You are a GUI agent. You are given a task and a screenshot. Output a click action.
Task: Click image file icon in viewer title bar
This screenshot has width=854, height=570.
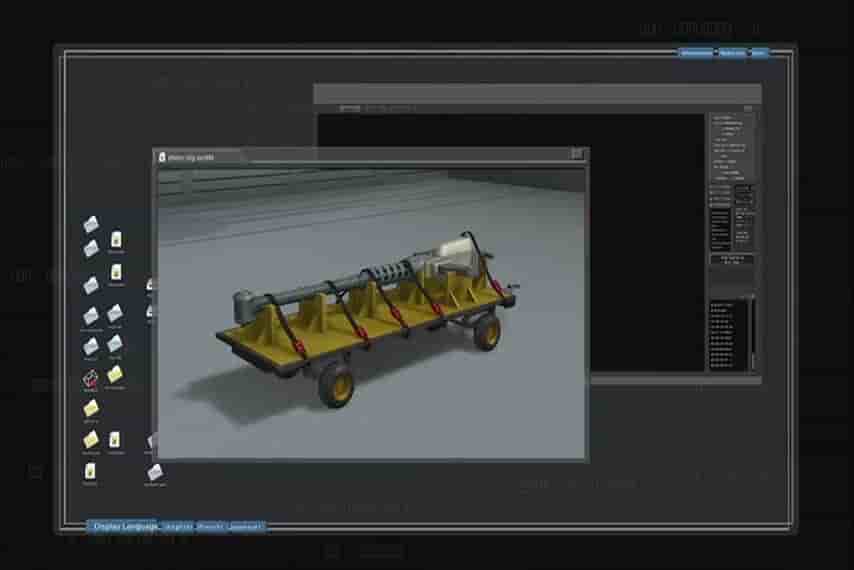coord(161,156)
